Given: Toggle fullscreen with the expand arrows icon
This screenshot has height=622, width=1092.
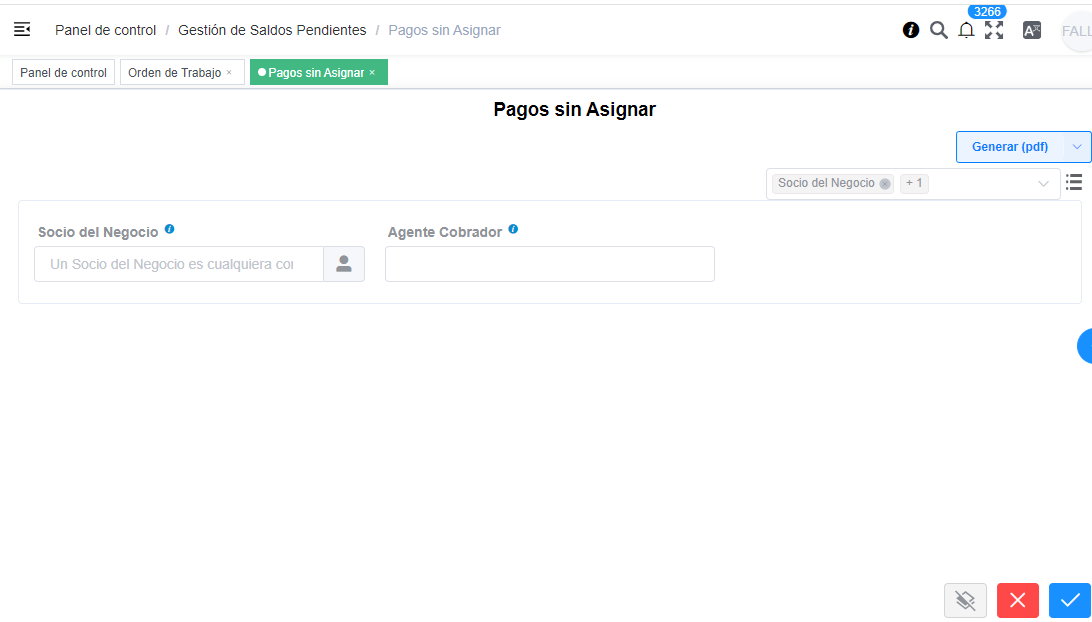Looking at the screenshot, I should [x=994, y=31].
